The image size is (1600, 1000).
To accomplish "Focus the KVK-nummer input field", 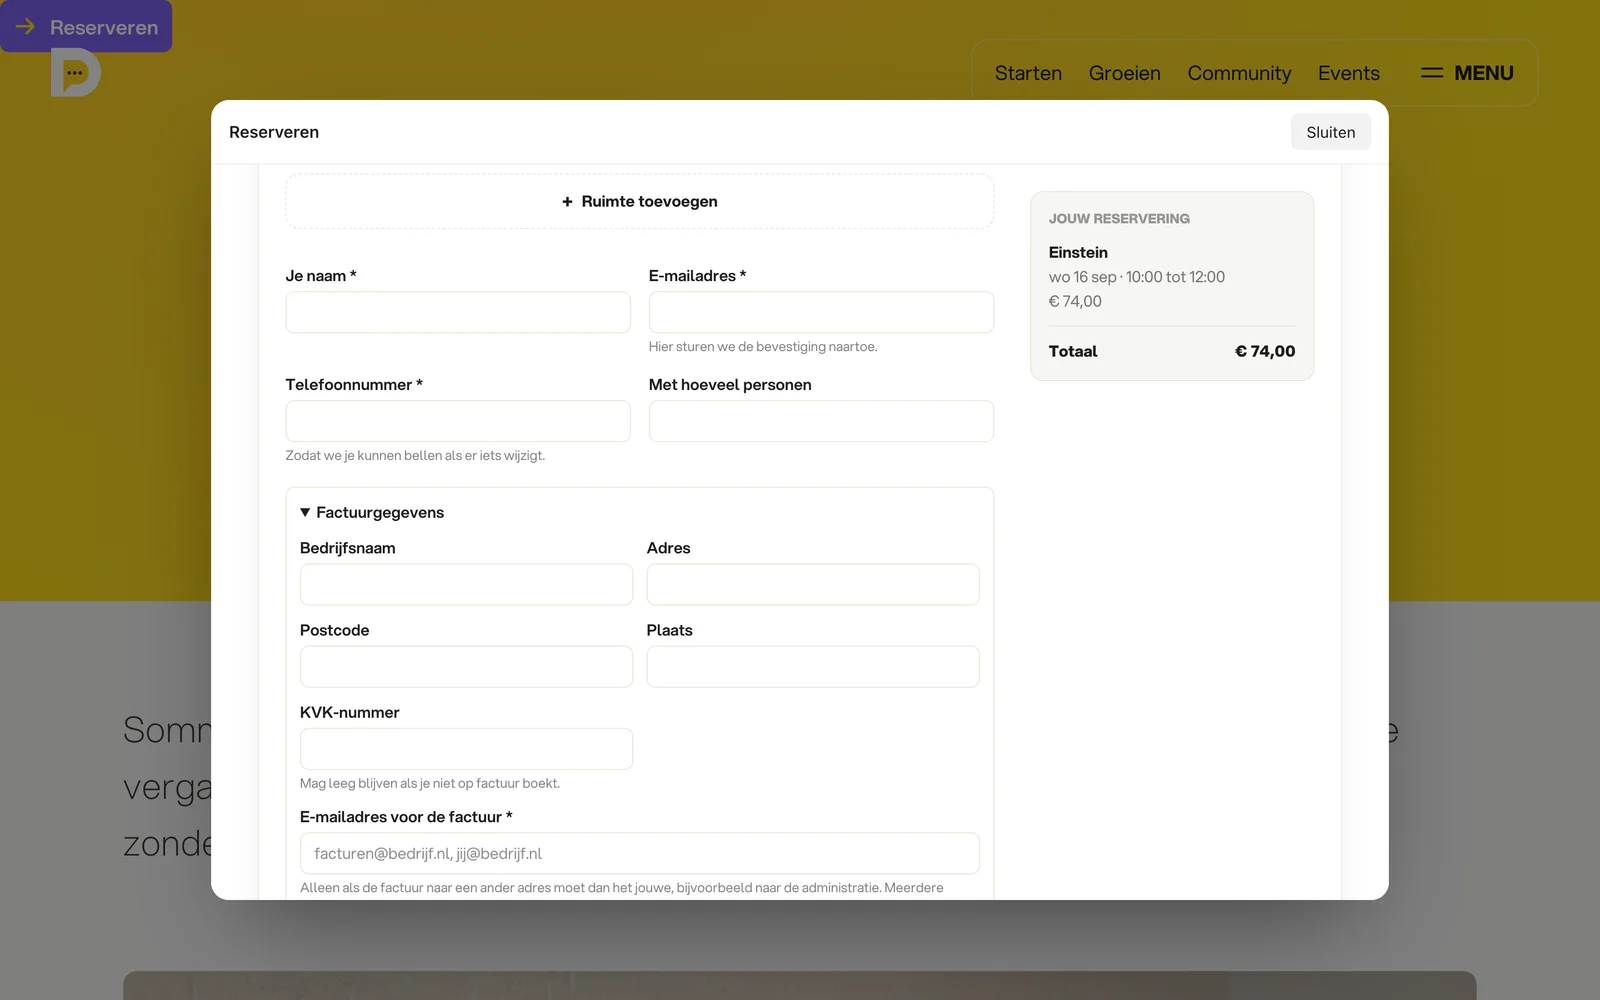I will pyautogui.click(x=466, y=749).
